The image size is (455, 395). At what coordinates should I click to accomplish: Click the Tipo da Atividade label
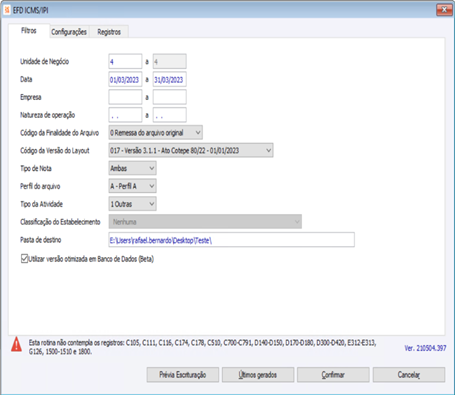click(x=41, y=204)
